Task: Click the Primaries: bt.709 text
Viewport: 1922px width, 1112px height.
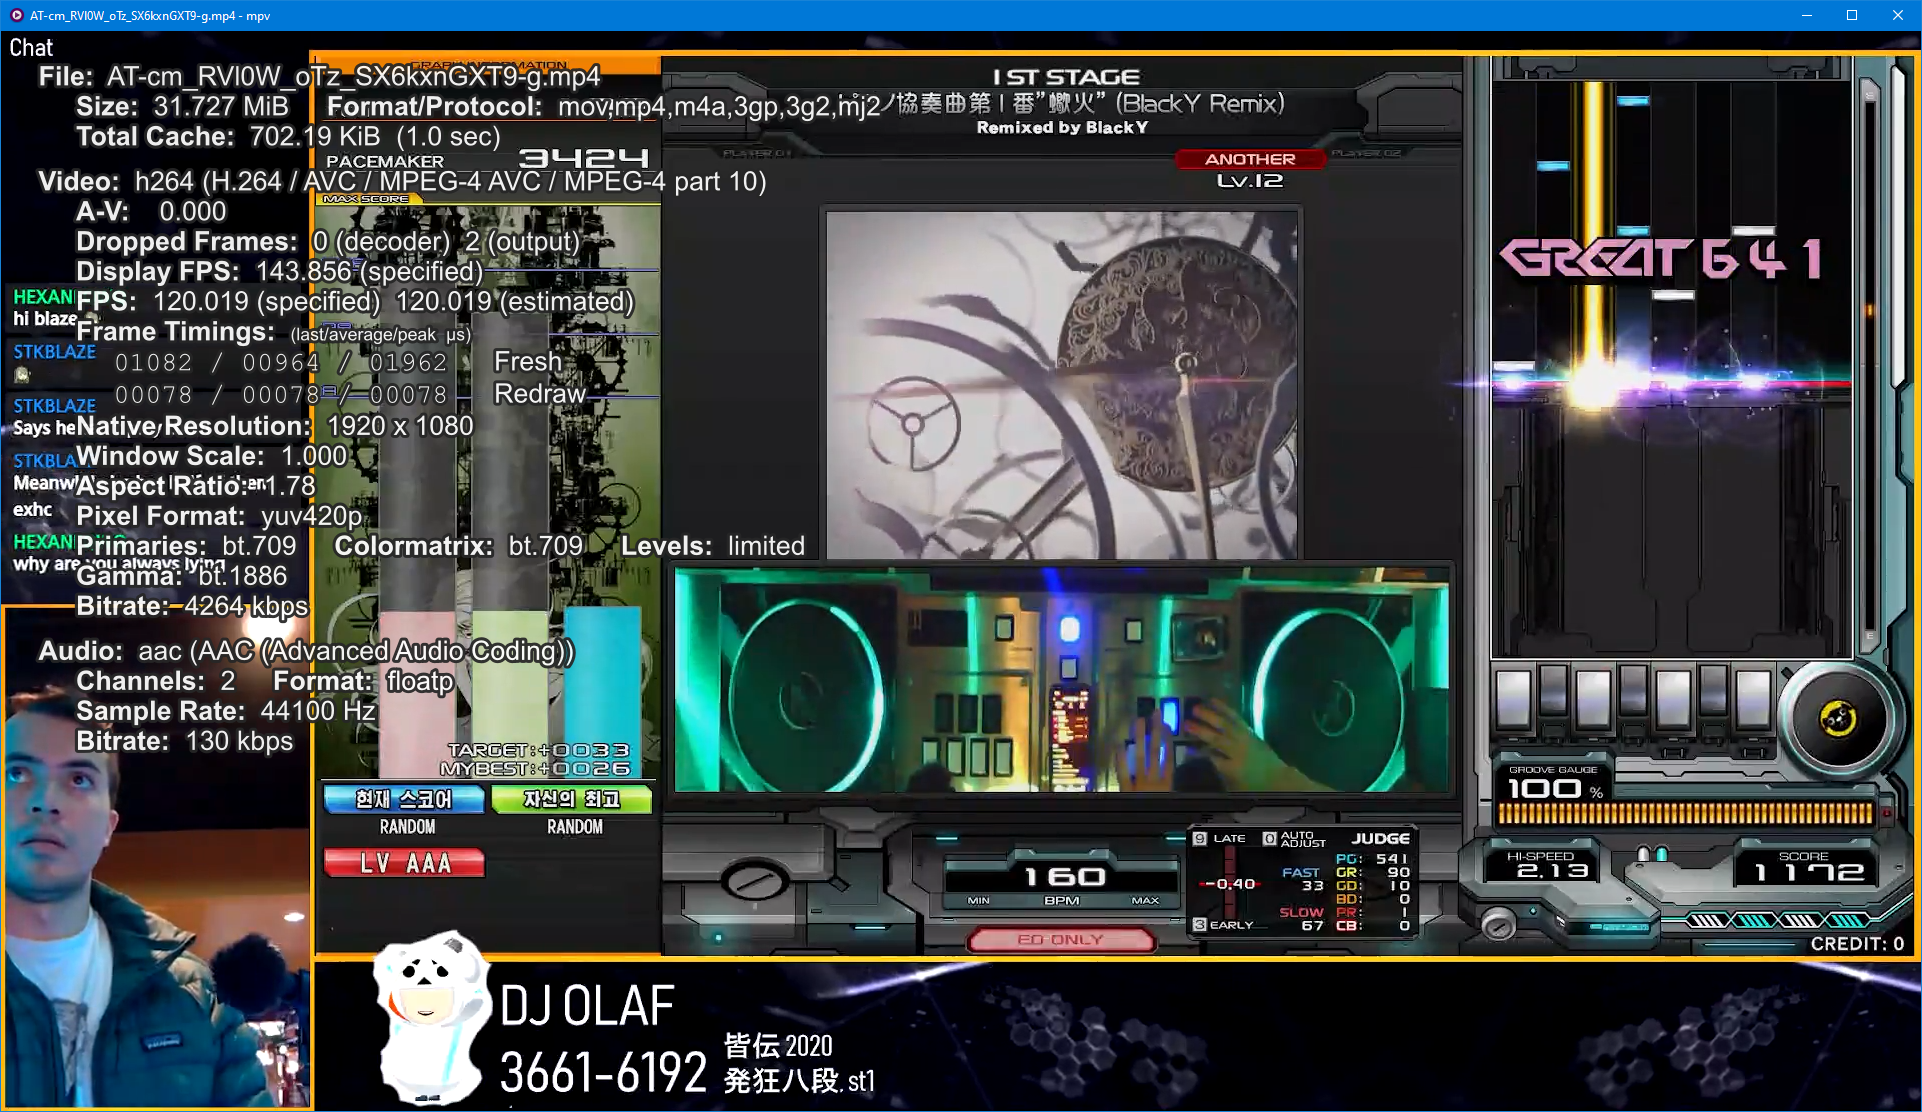Action: 186,546
